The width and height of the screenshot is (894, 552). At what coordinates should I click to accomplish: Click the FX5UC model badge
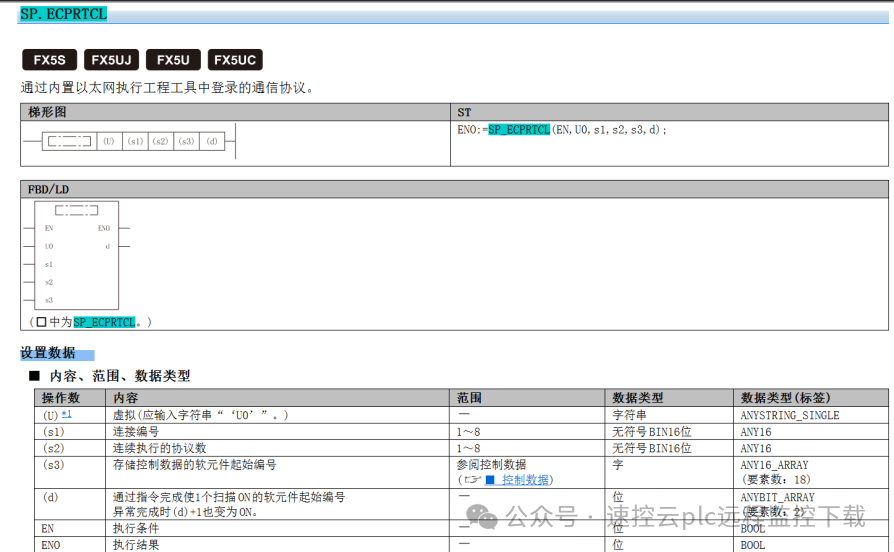coord(235,60)
